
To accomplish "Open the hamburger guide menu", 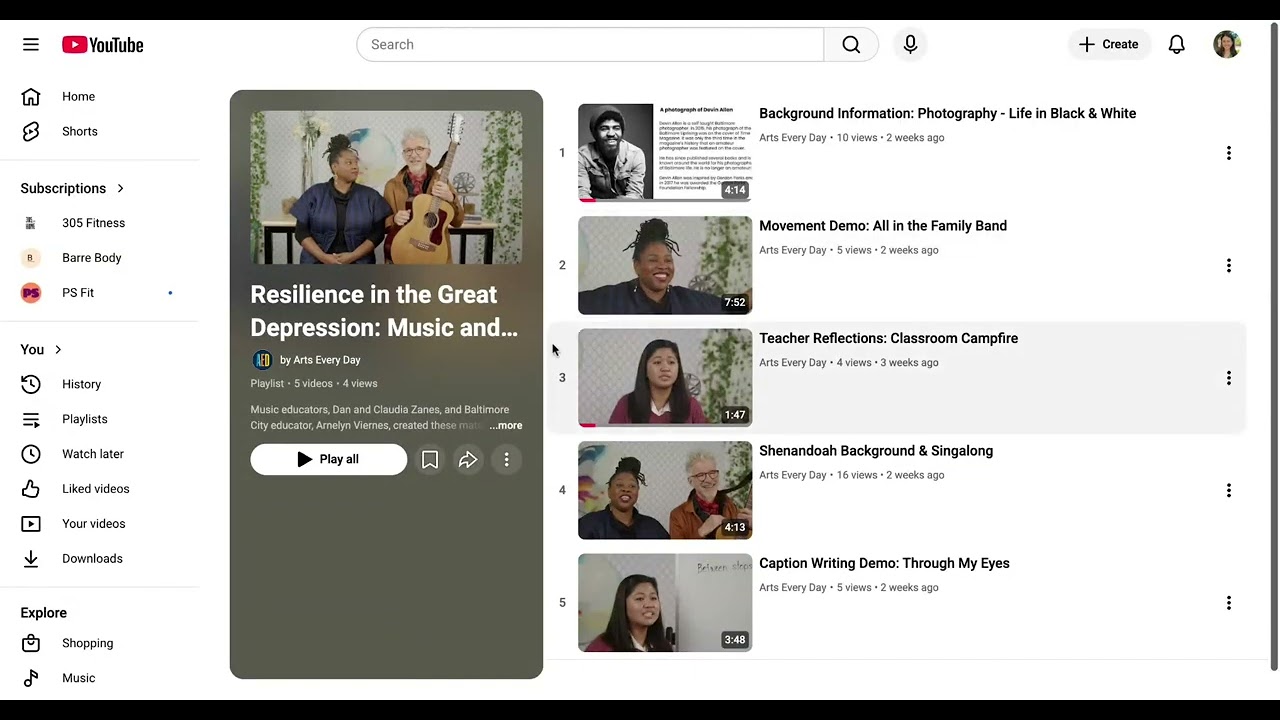I will click(31, 44).
